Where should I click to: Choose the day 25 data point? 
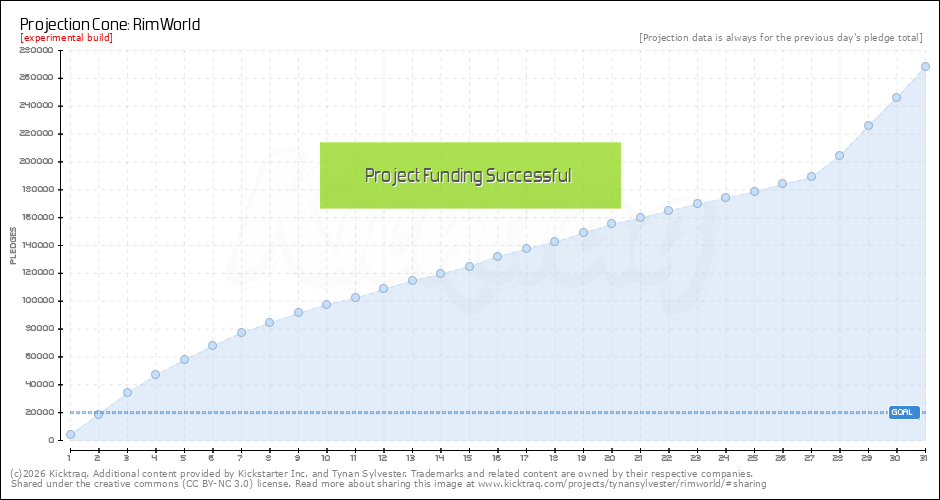click(754, 191)
